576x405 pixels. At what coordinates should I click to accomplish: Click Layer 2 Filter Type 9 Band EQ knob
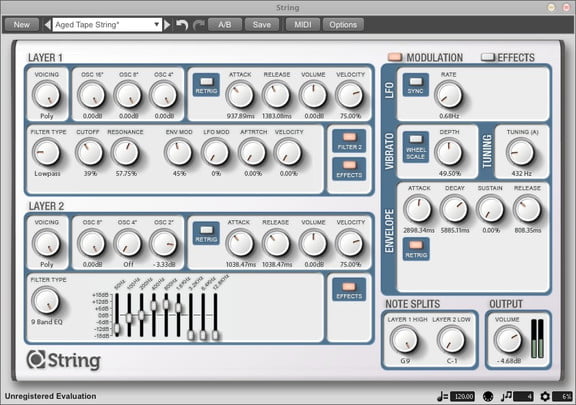click(46, 301)
